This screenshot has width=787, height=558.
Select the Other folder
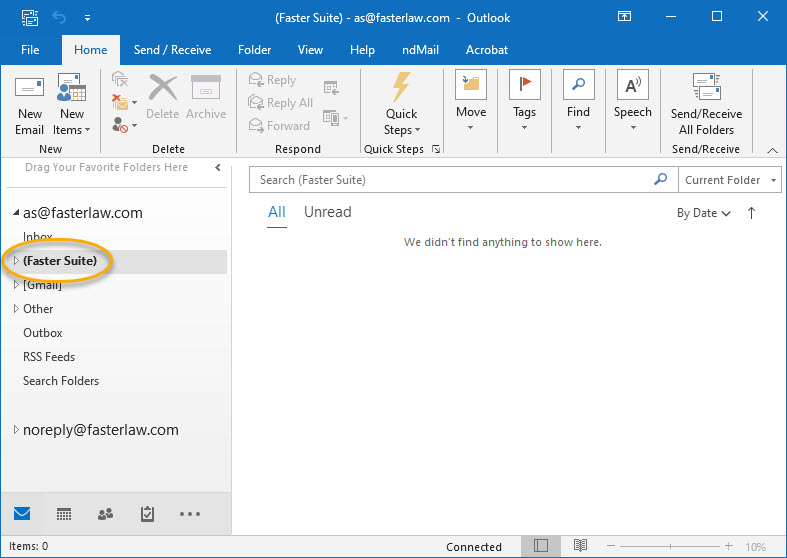pyautogui.click(x=38, y=309)
